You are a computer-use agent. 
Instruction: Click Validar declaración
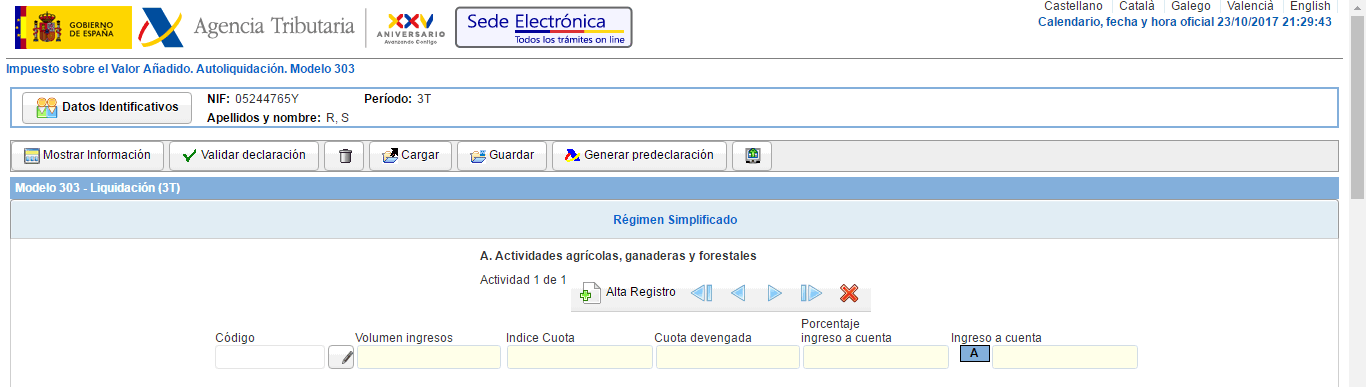tap(244, 156)
